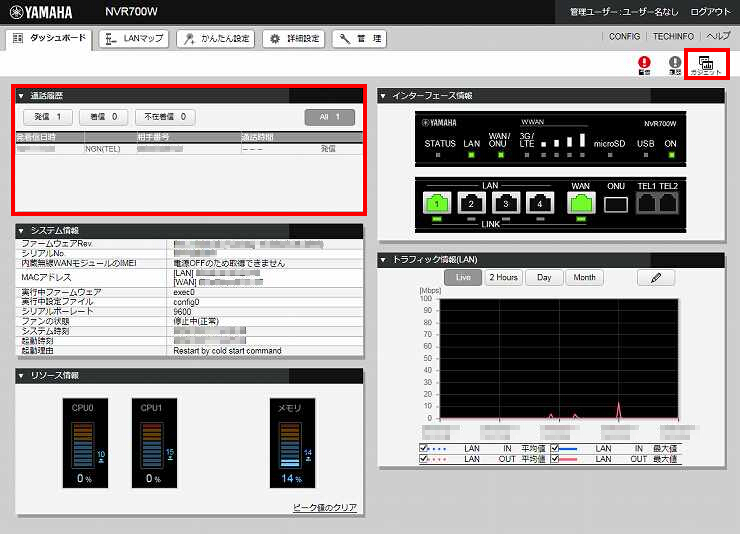Click the MACアドレス row label
This screenshot has height=534, width=740.
point(46,277)
